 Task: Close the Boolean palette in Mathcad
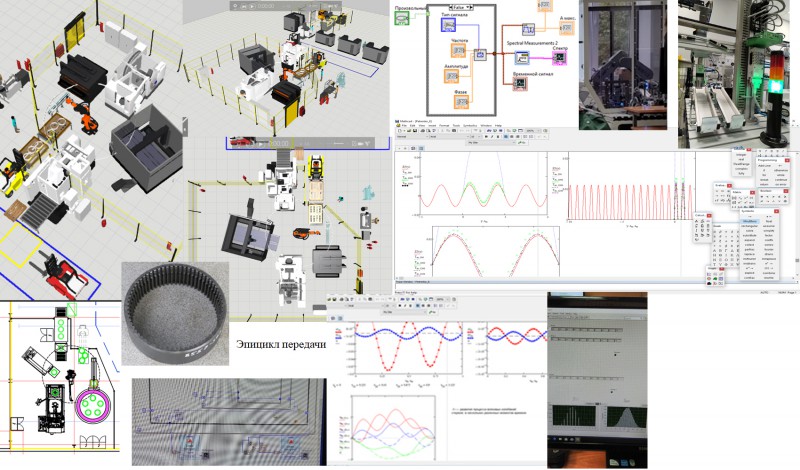[786, 191]
